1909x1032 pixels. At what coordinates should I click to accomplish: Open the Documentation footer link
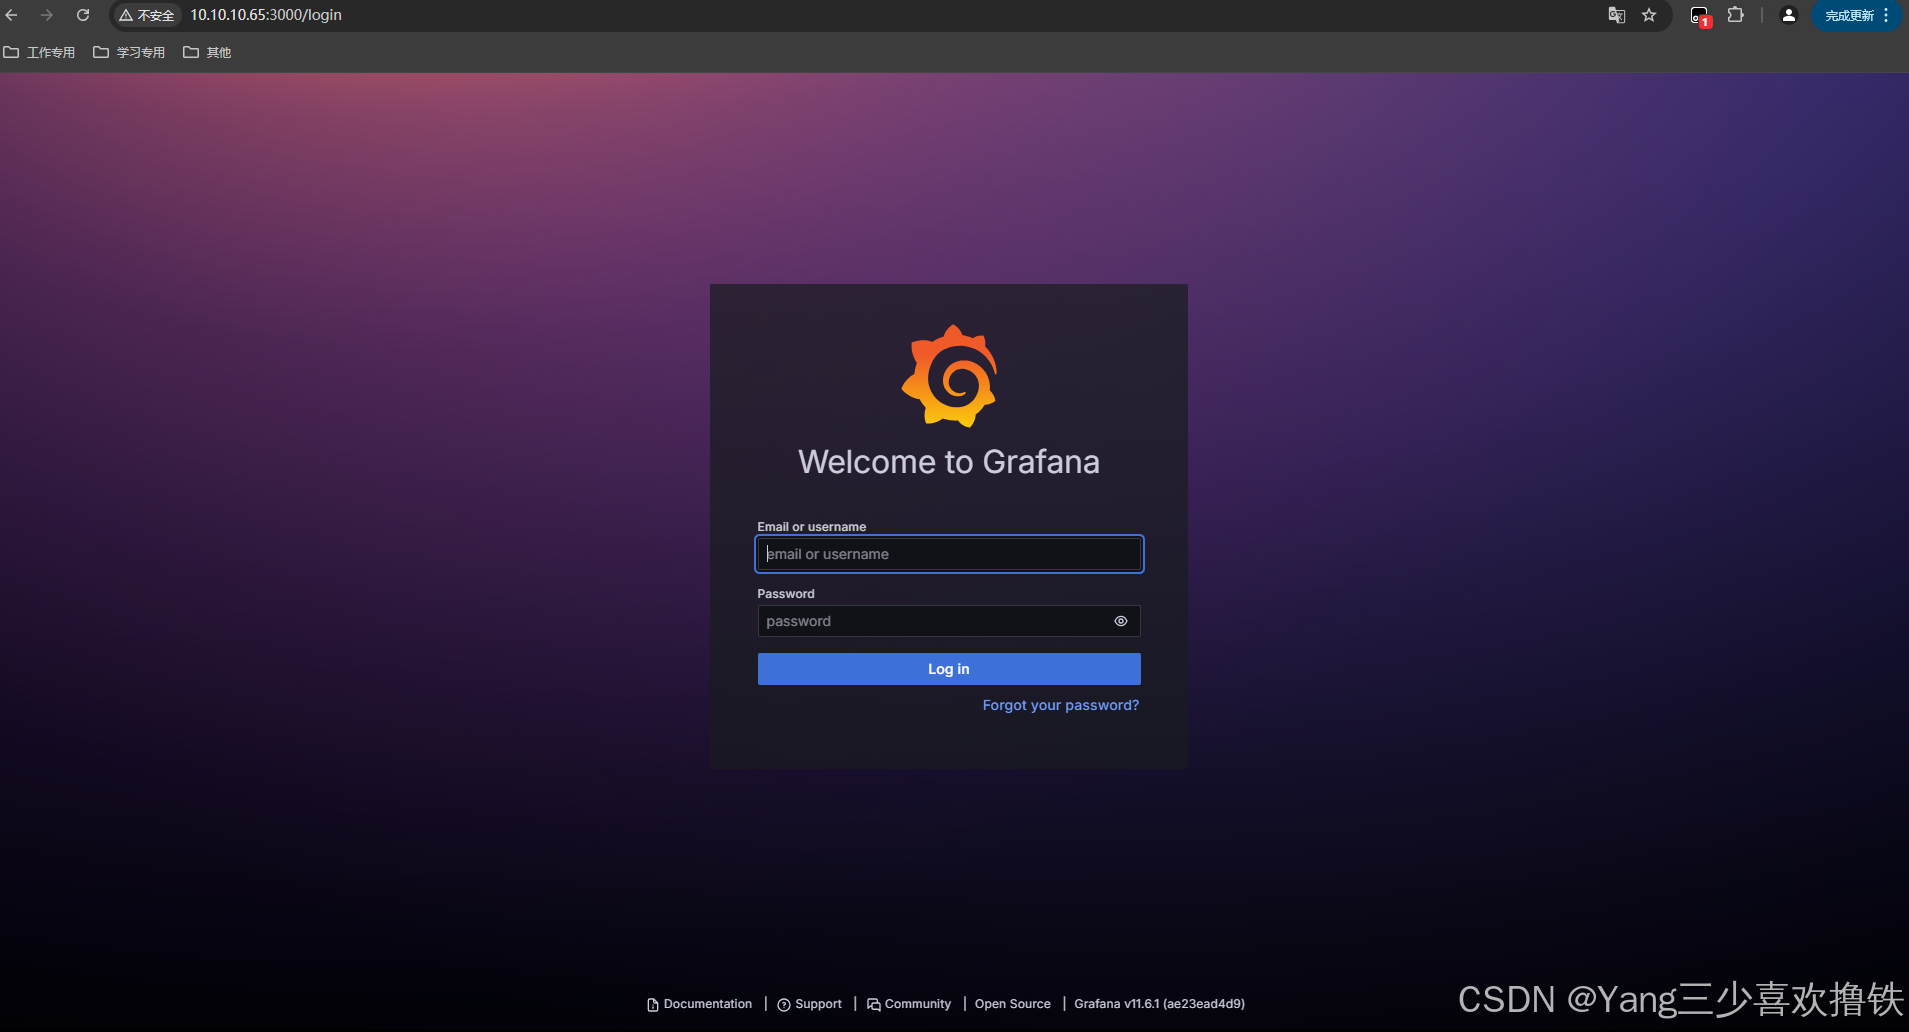[700, 1004]
